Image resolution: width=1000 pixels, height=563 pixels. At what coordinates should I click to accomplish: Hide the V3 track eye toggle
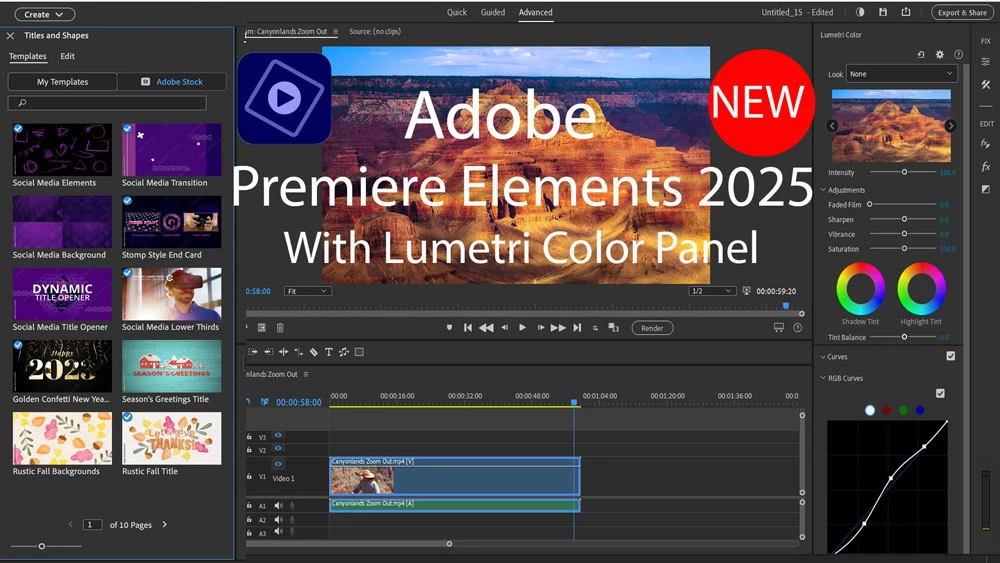coord(278,435)
